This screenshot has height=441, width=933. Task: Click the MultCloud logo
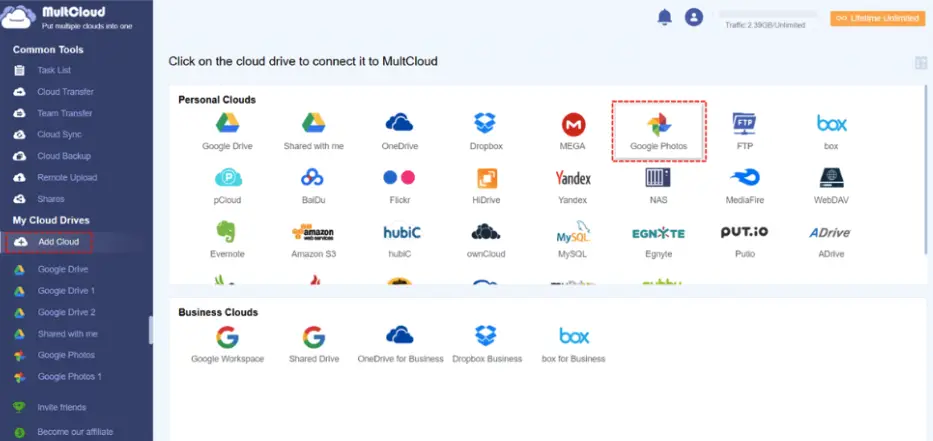point(67,17)
